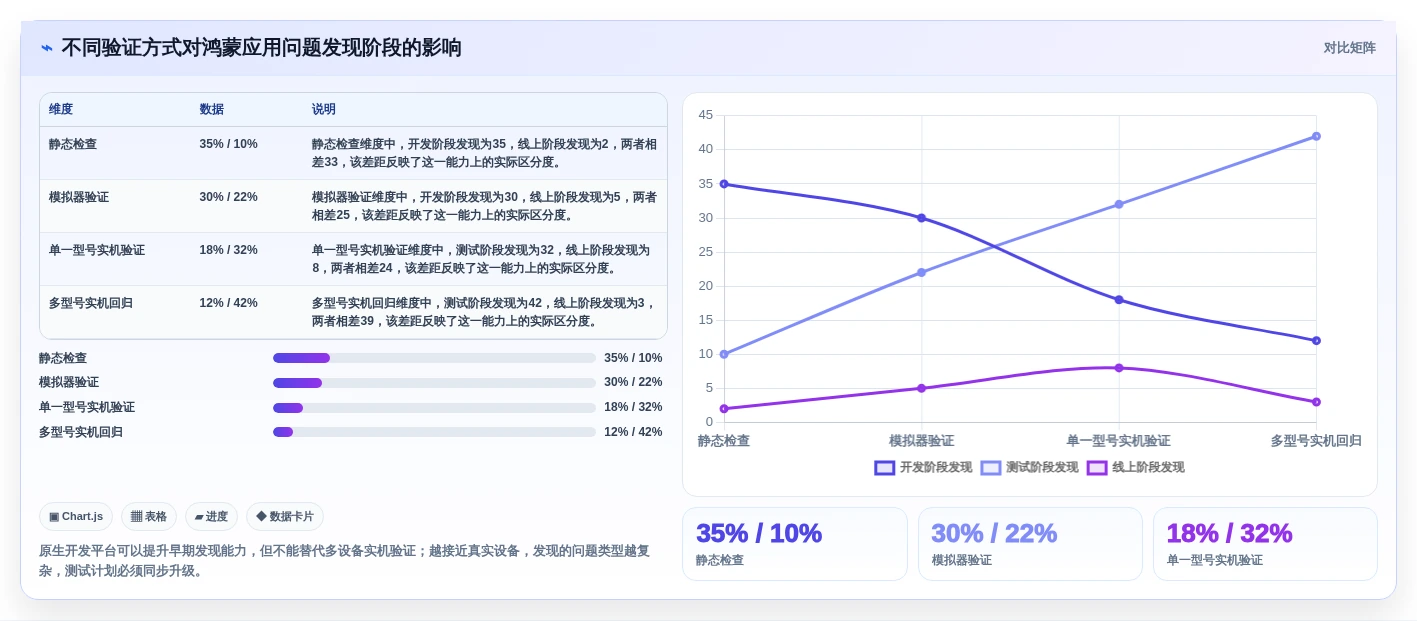Click the 单一型号实机验证 x-axis label

[x=1118, y=441]
